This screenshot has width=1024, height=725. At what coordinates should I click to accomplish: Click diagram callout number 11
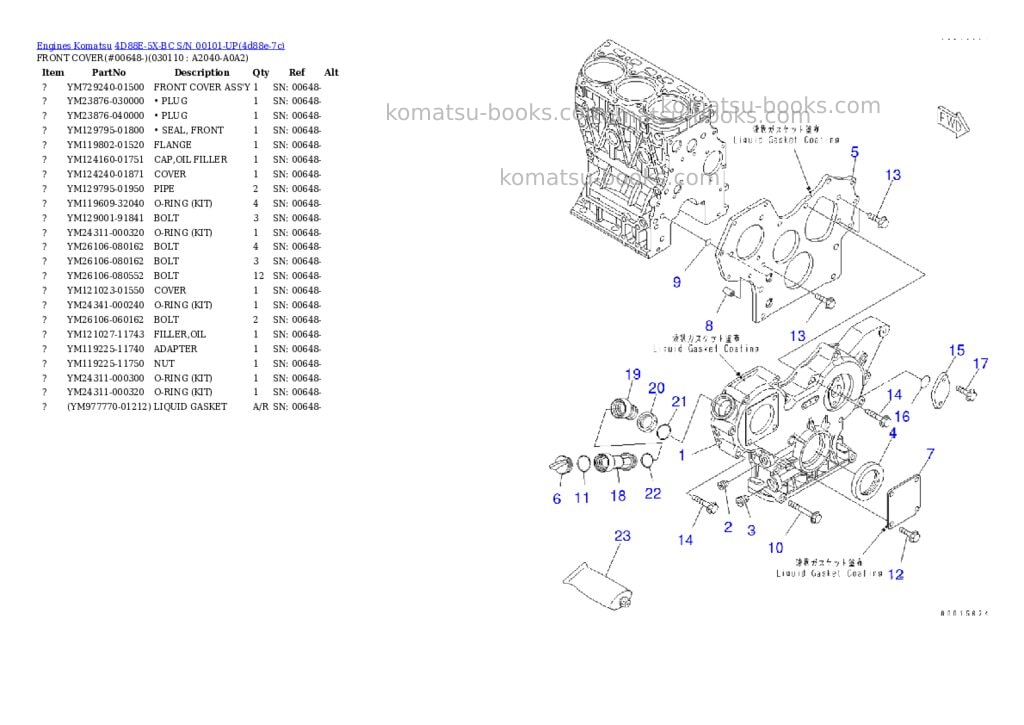tap(581, 498)
